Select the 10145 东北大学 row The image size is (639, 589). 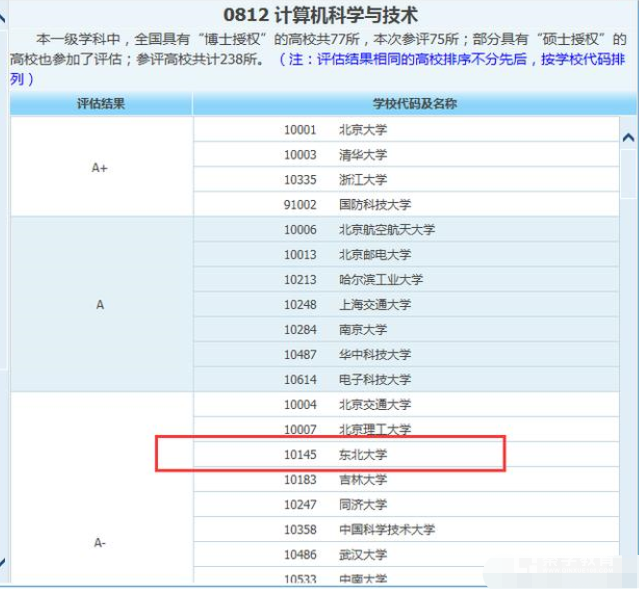[x=406, y=454]
